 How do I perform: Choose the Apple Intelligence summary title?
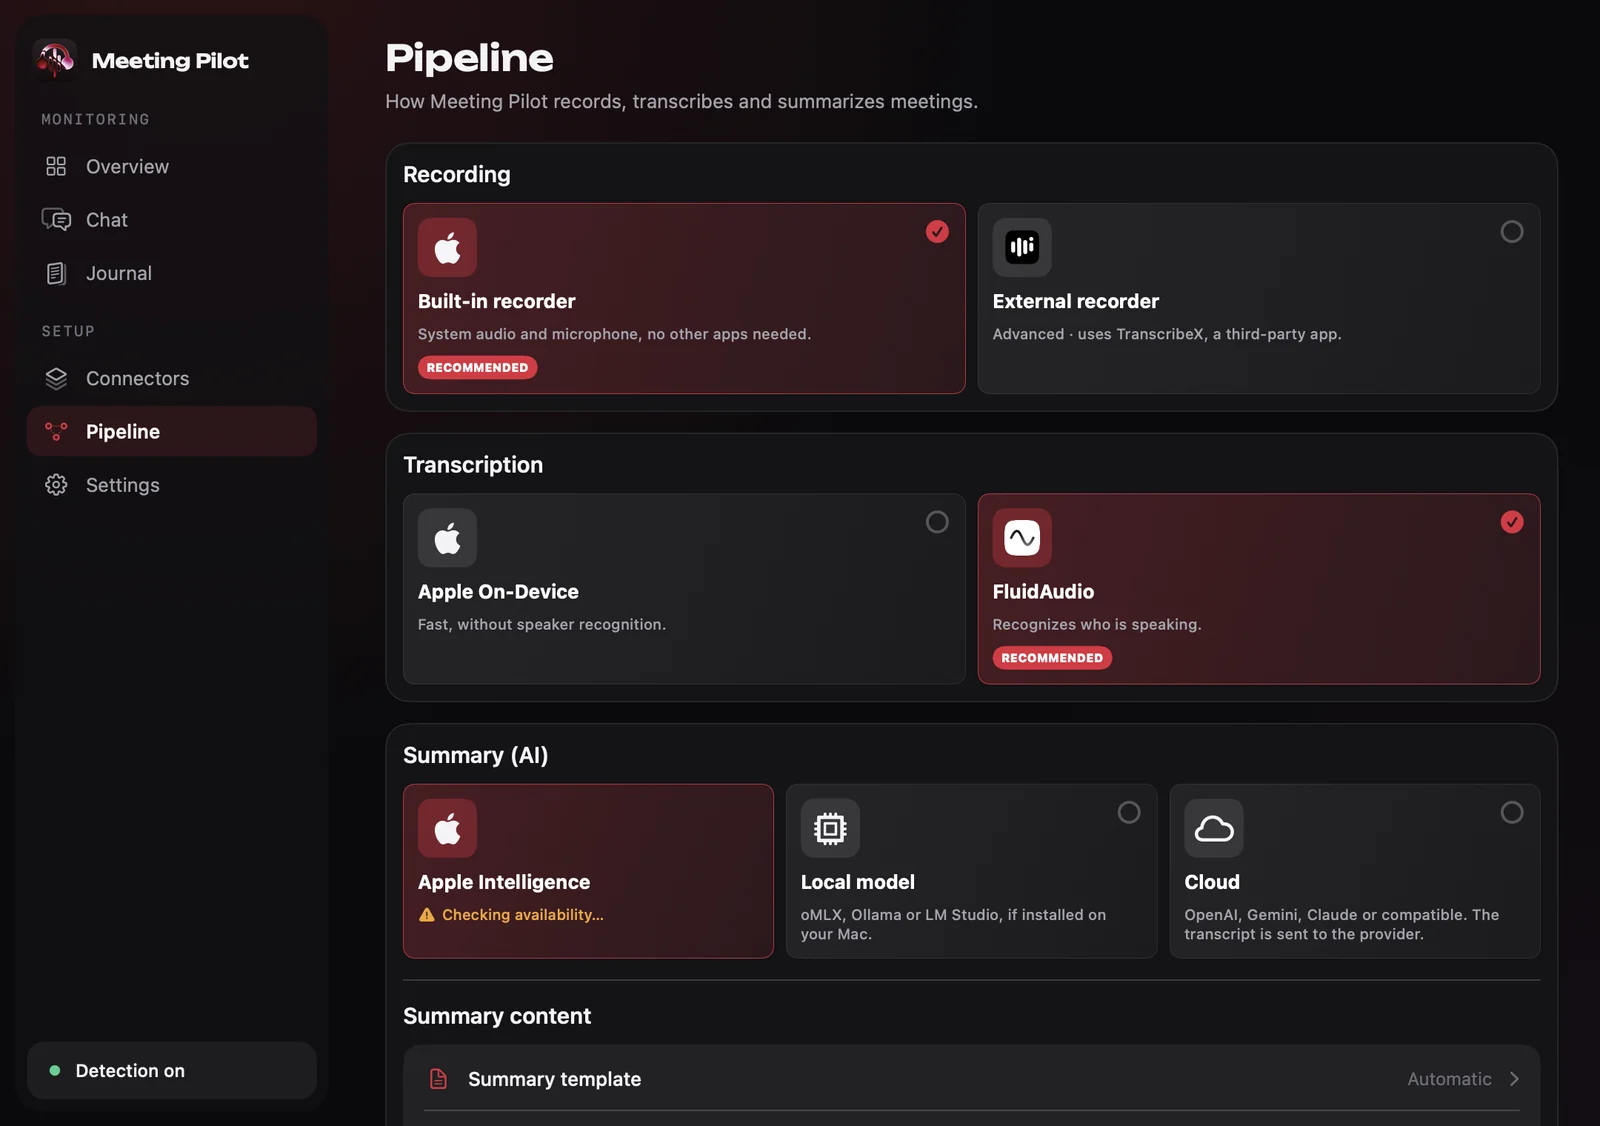[504, 882]
